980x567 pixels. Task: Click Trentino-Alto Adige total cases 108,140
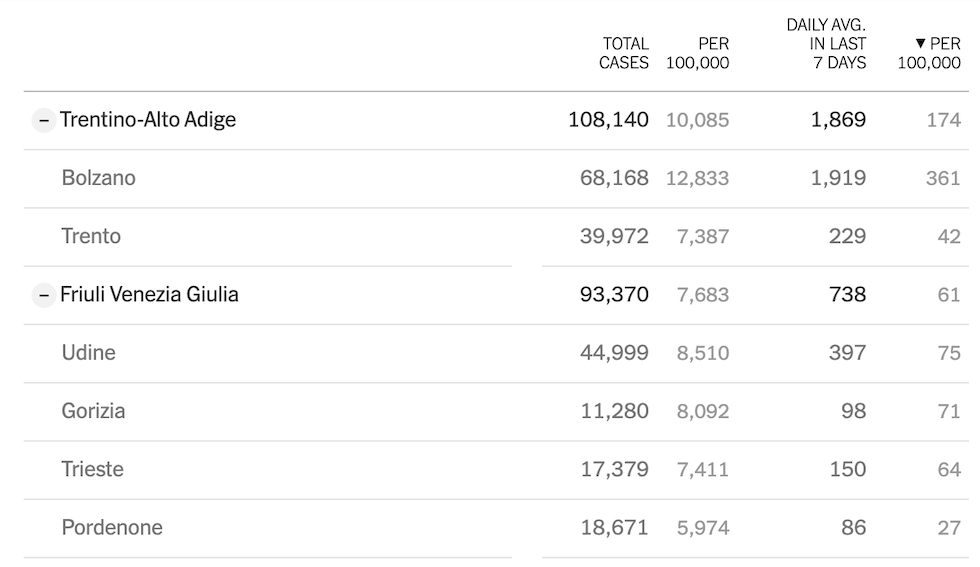point(608,120)
